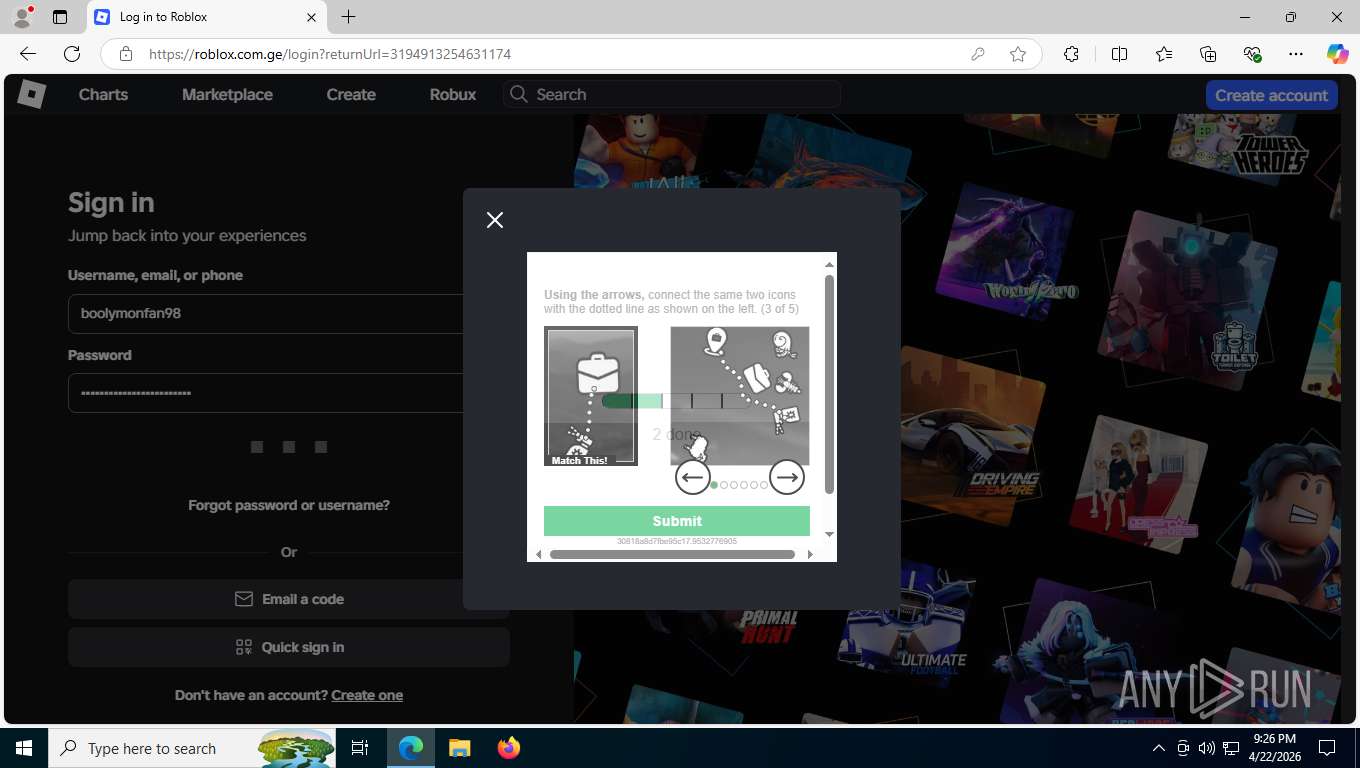Click the address bar URL
Viewport: 1360px width, 768px height.
(x=330, y=54)
